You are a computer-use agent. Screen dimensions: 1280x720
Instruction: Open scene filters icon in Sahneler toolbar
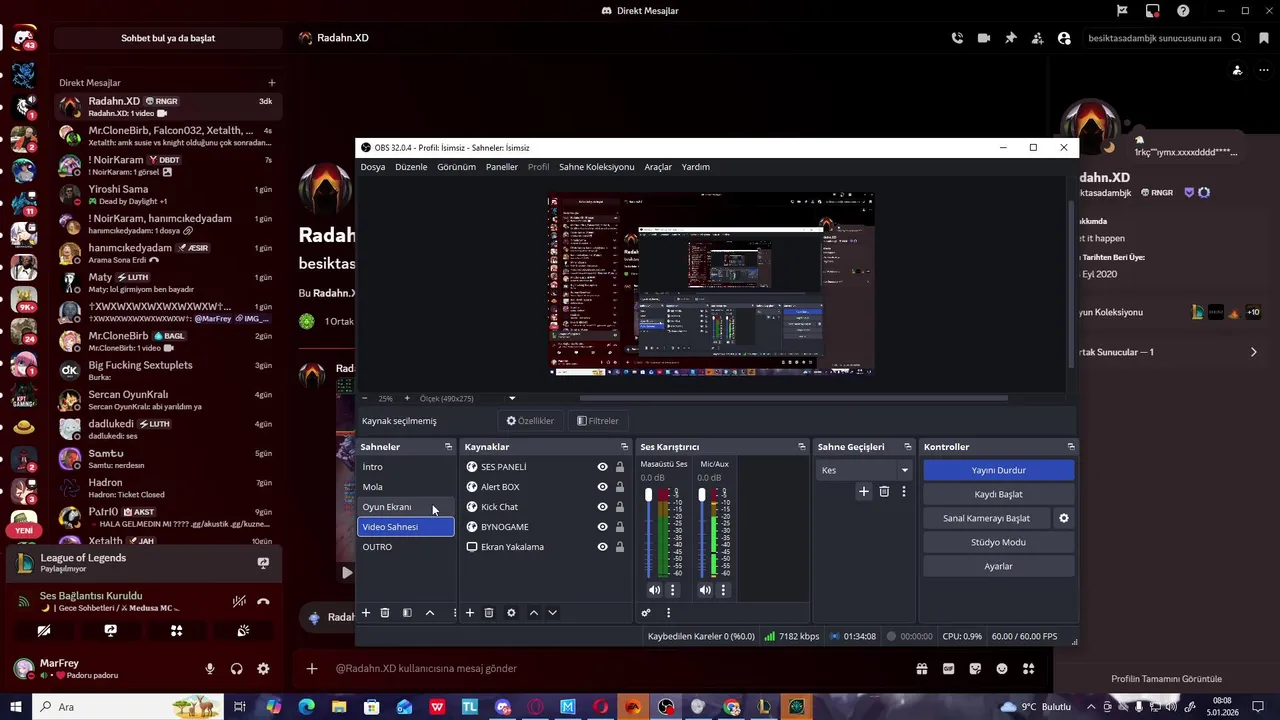click(407, 613)
